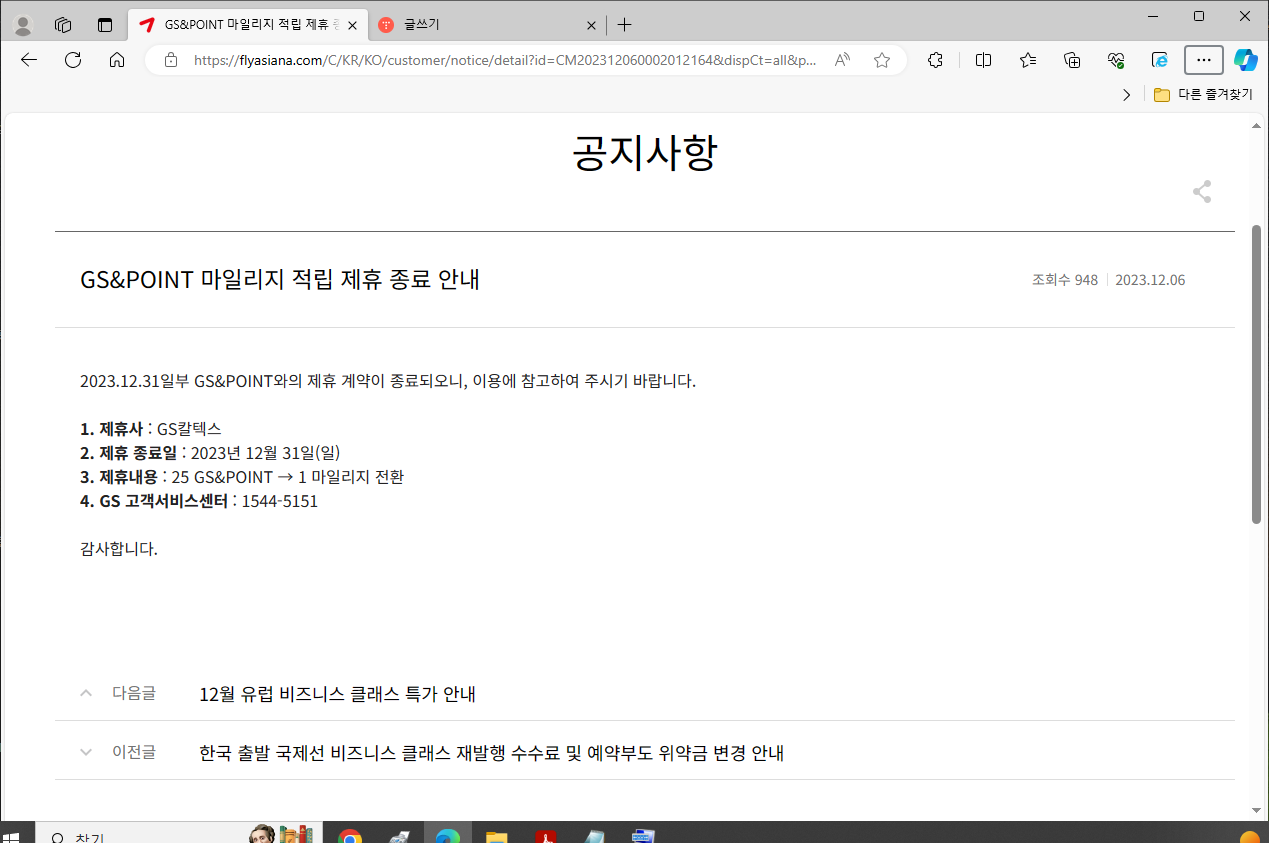Open File Explorer from the taskbar
The image size is (1269, 843).
[497, 835]
